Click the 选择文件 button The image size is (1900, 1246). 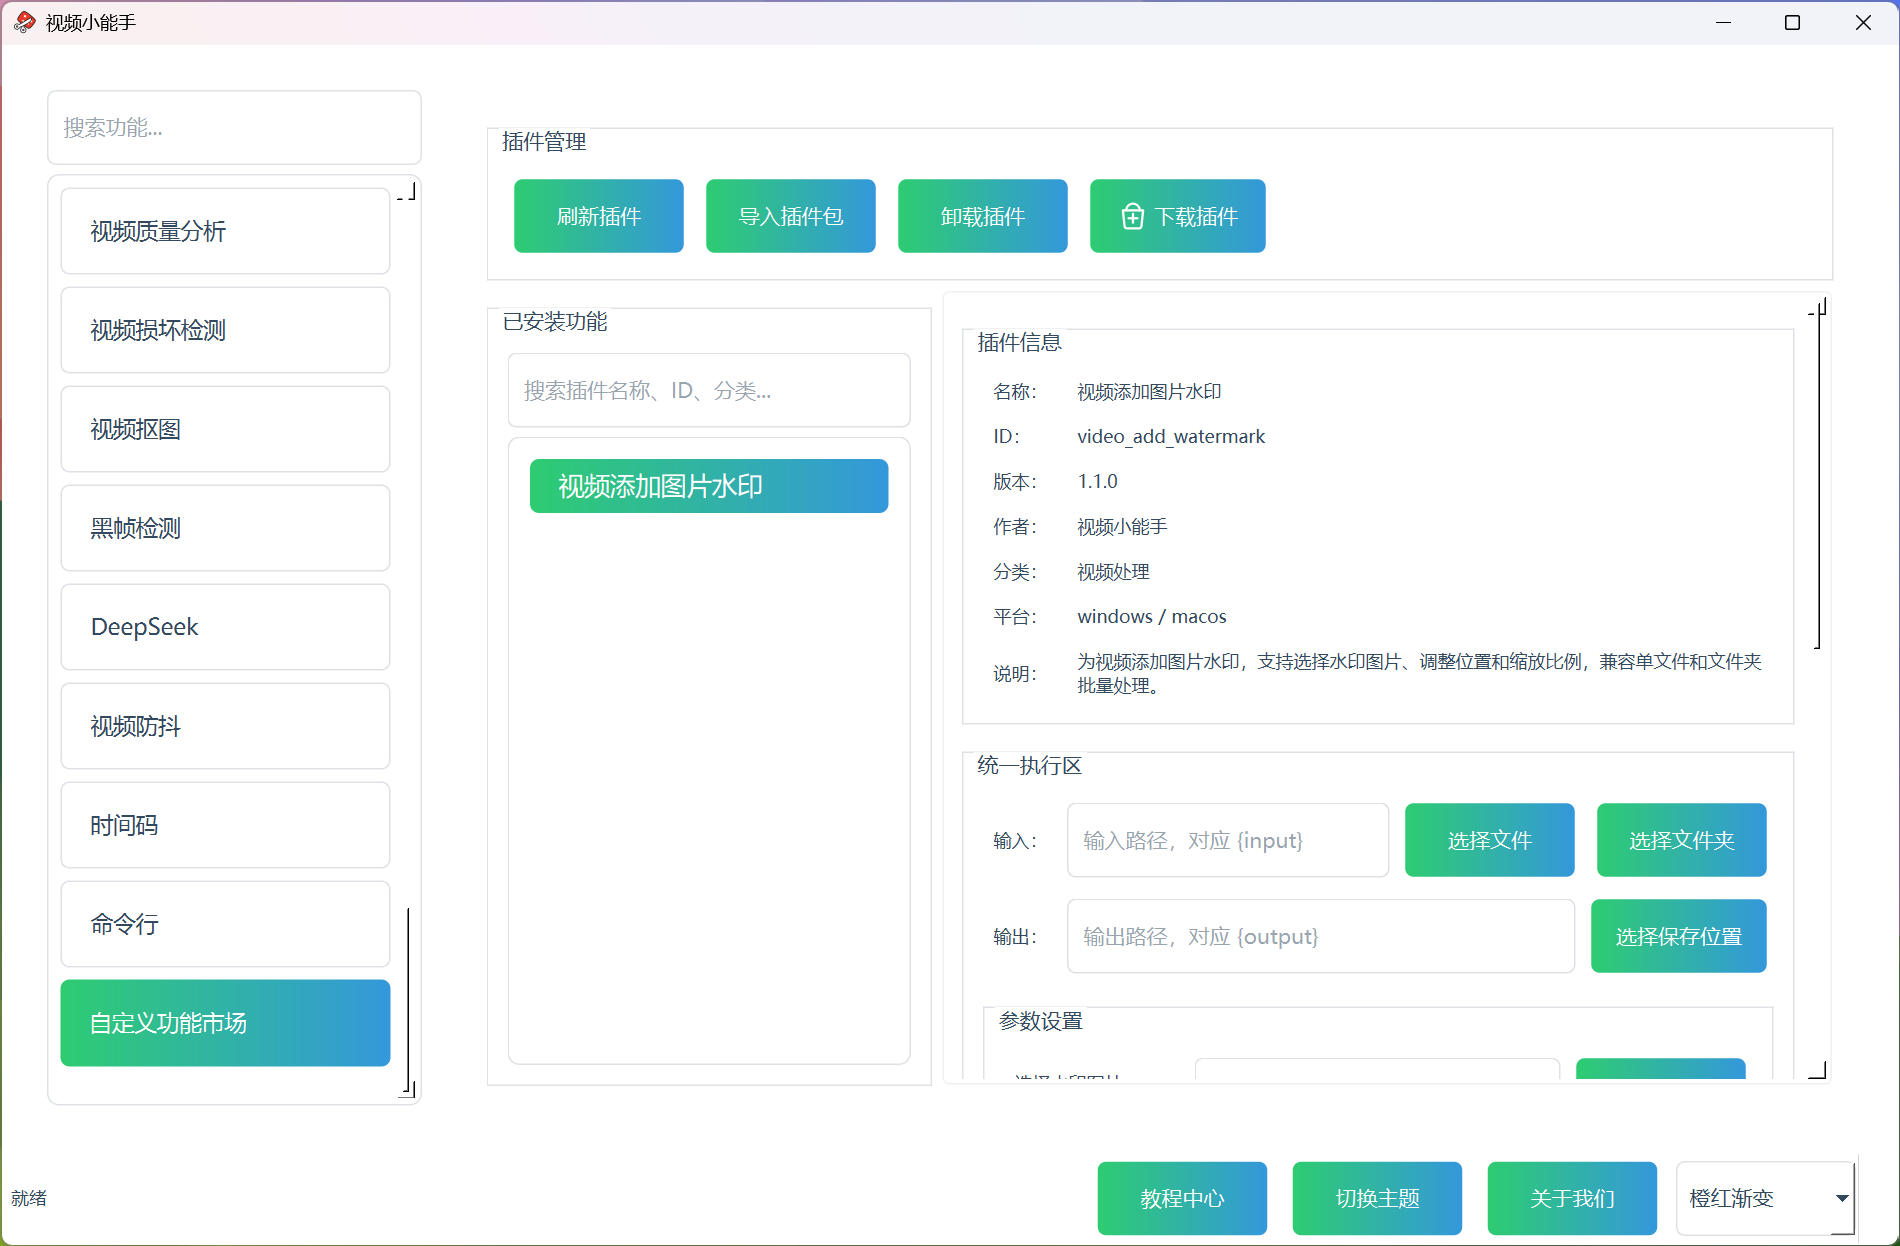point(1490,840)
